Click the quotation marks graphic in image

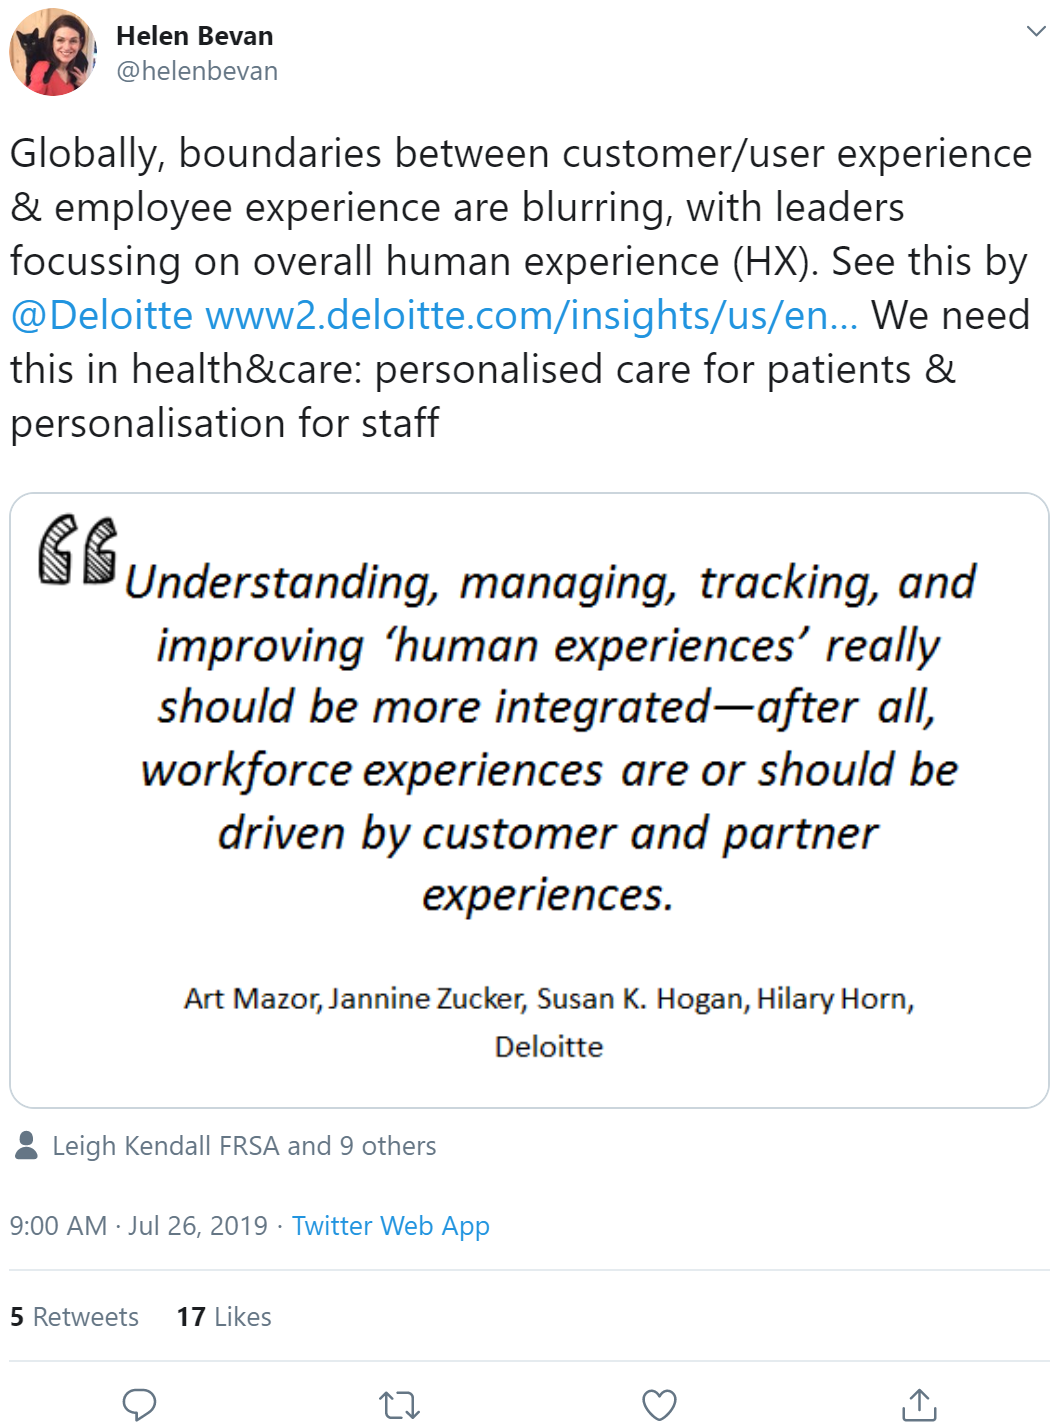pyautogui.click(x=78, y=548)
